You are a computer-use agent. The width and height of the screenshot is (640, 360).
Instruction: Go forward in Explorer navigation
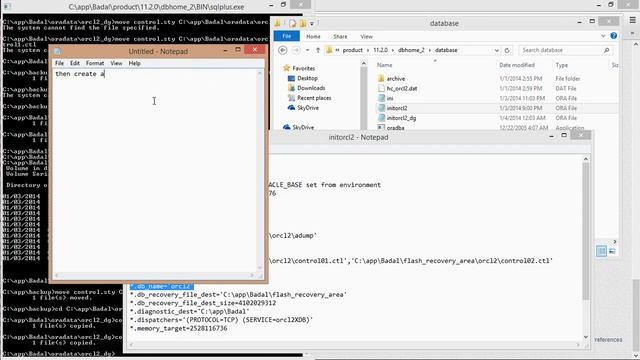point(296,50)
